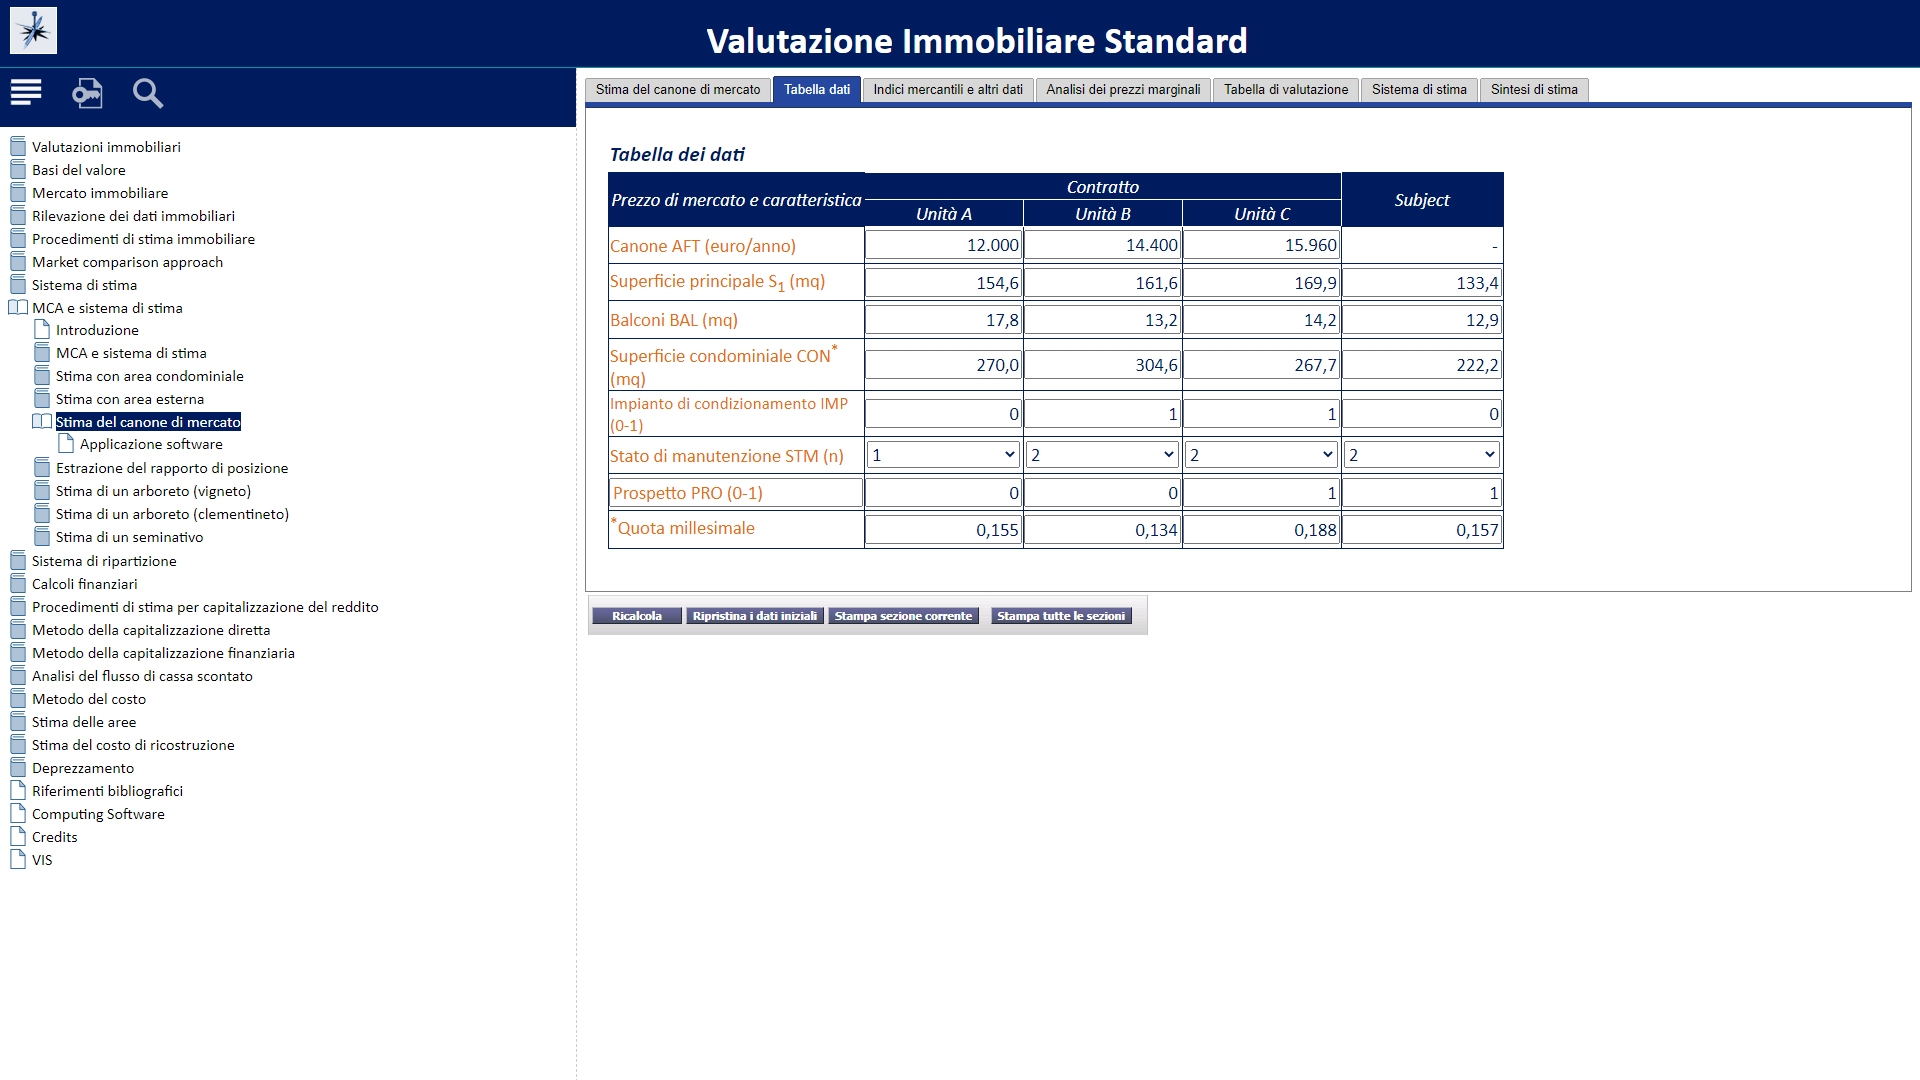Click the Prospetto PRO field for Unità C
Viewport: 1920px width, 1080px height.
click(x=1262, y=493)
